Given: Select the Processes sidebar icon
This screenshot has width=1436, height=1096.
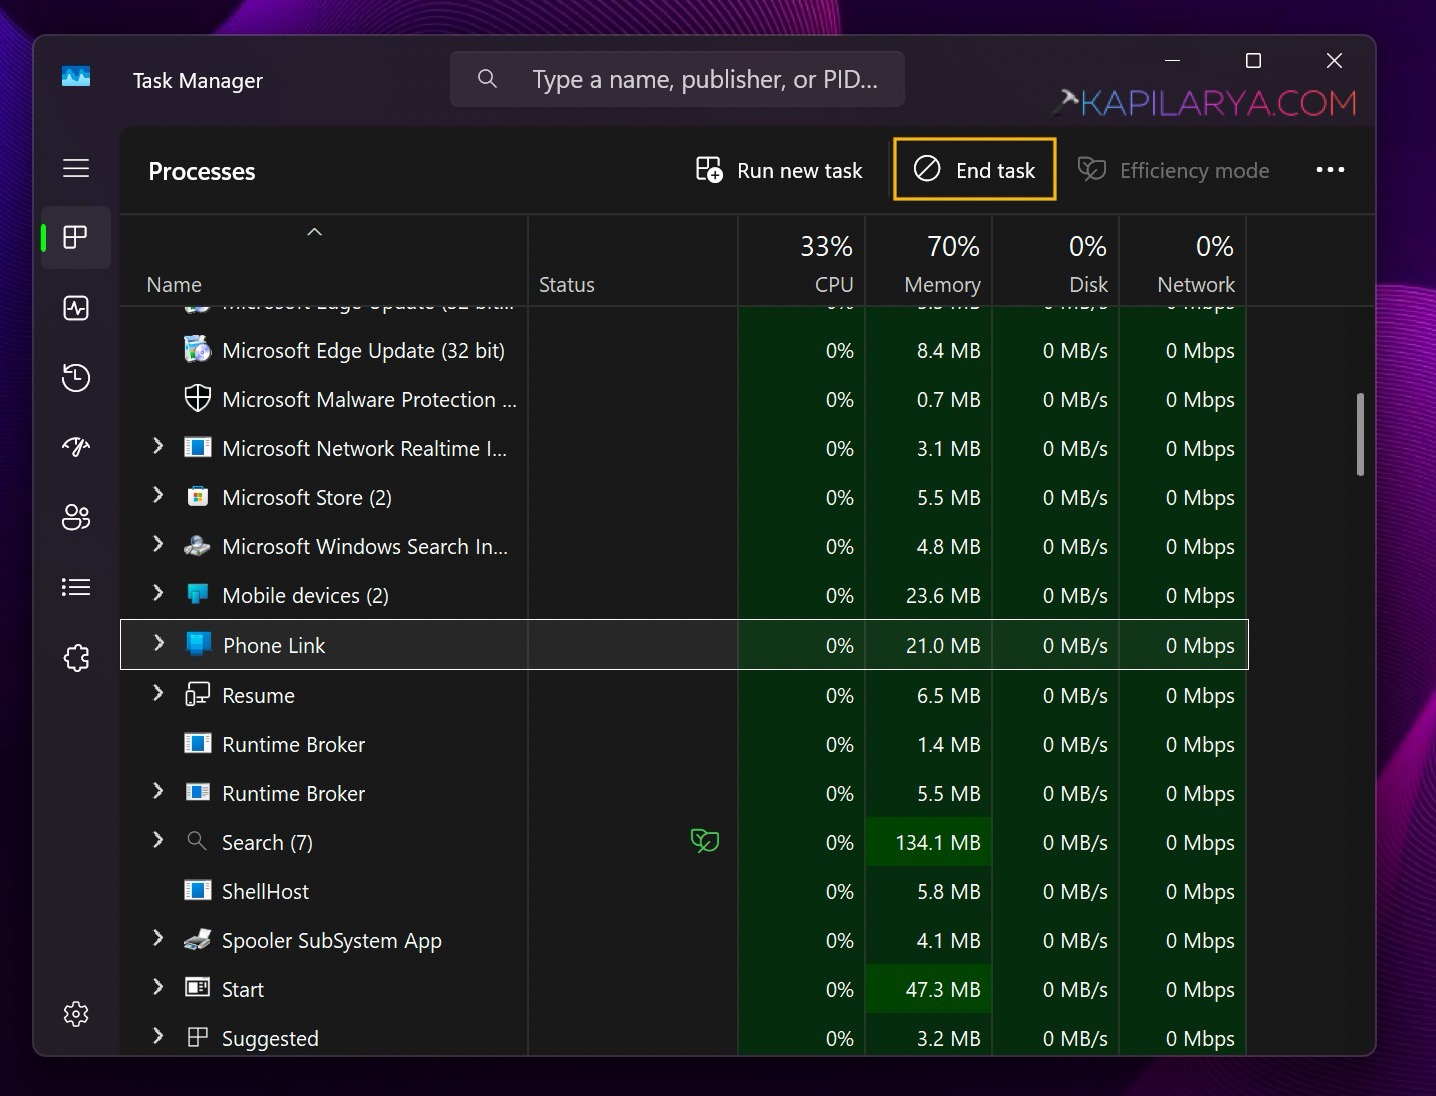Looking at the screenshot, I should 76,237.
